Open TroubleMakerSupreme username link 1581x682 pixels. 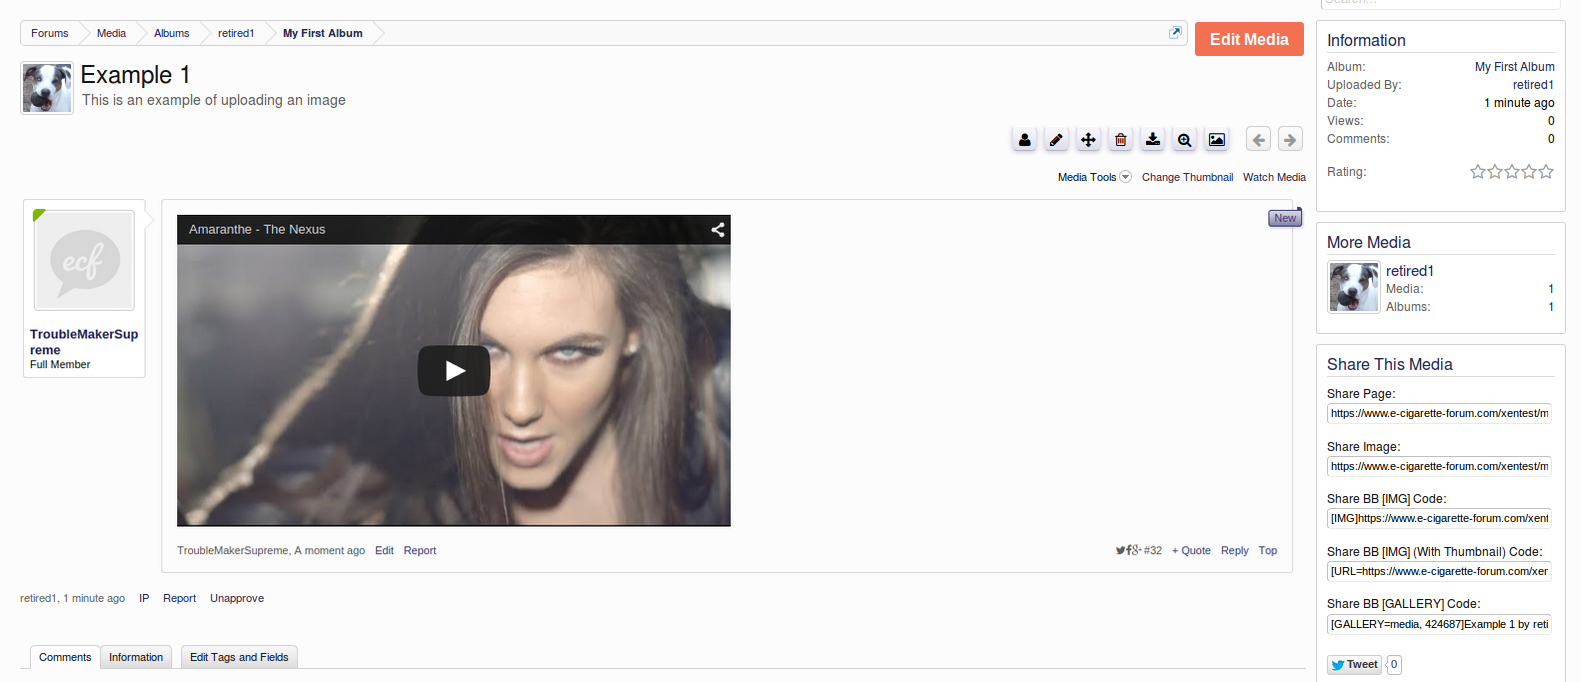click(84, 342)
